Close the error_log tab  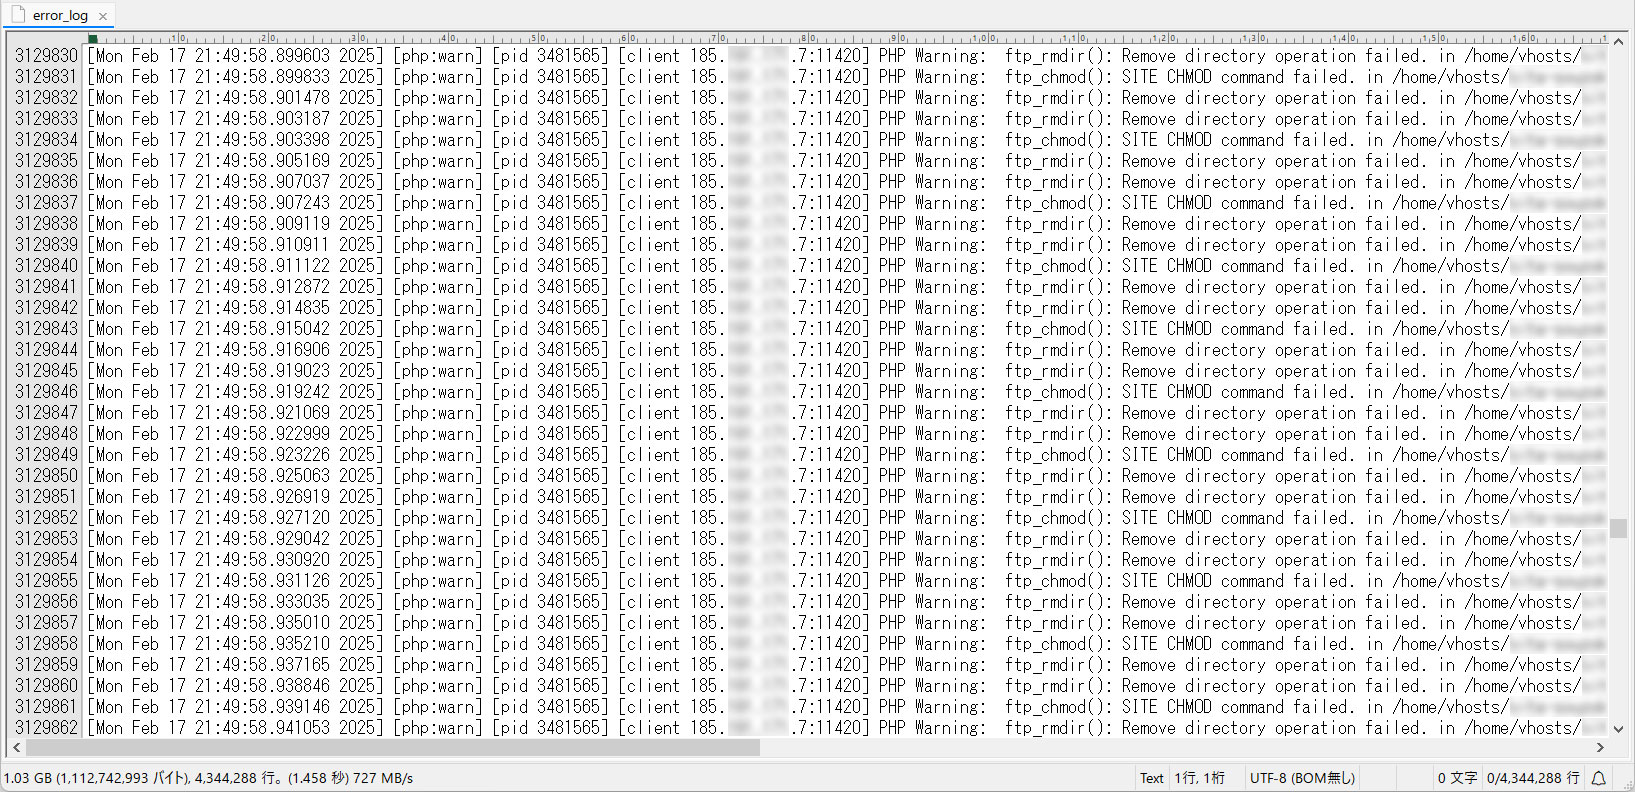[103, 16]
